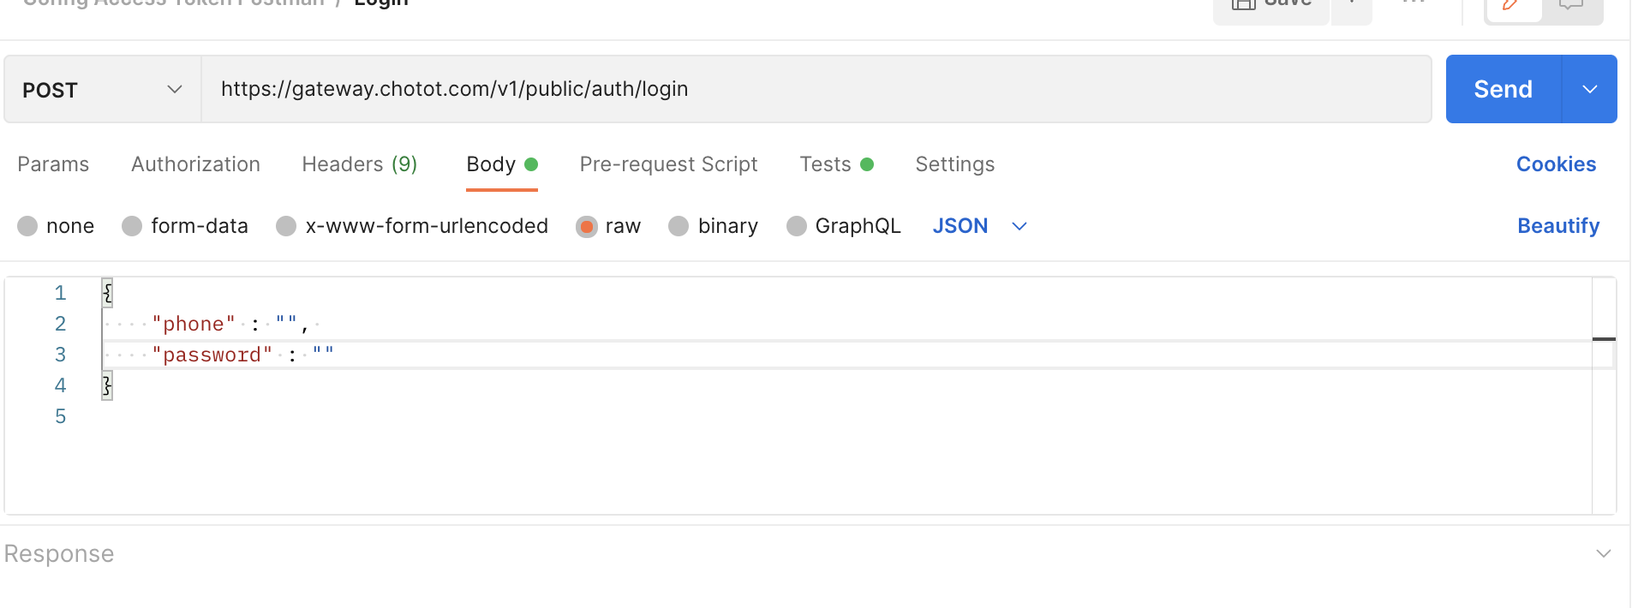Open the POST method dropdown

tap(102, 90)
